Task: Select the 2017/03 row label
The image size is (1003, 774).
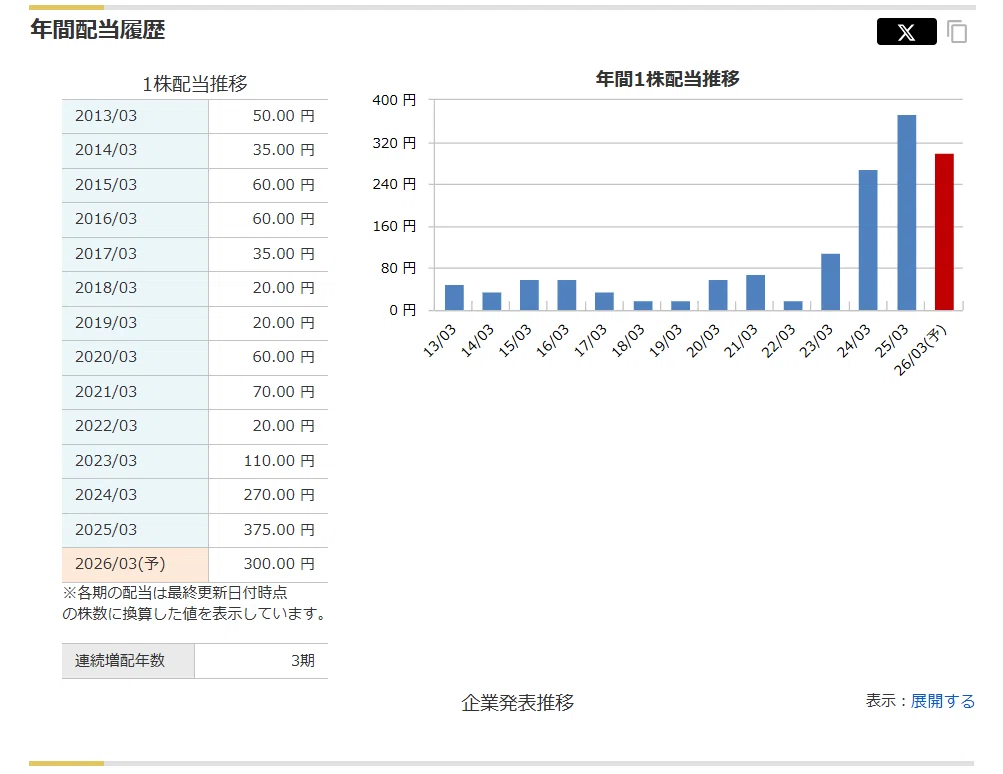Action: point(135,254)
